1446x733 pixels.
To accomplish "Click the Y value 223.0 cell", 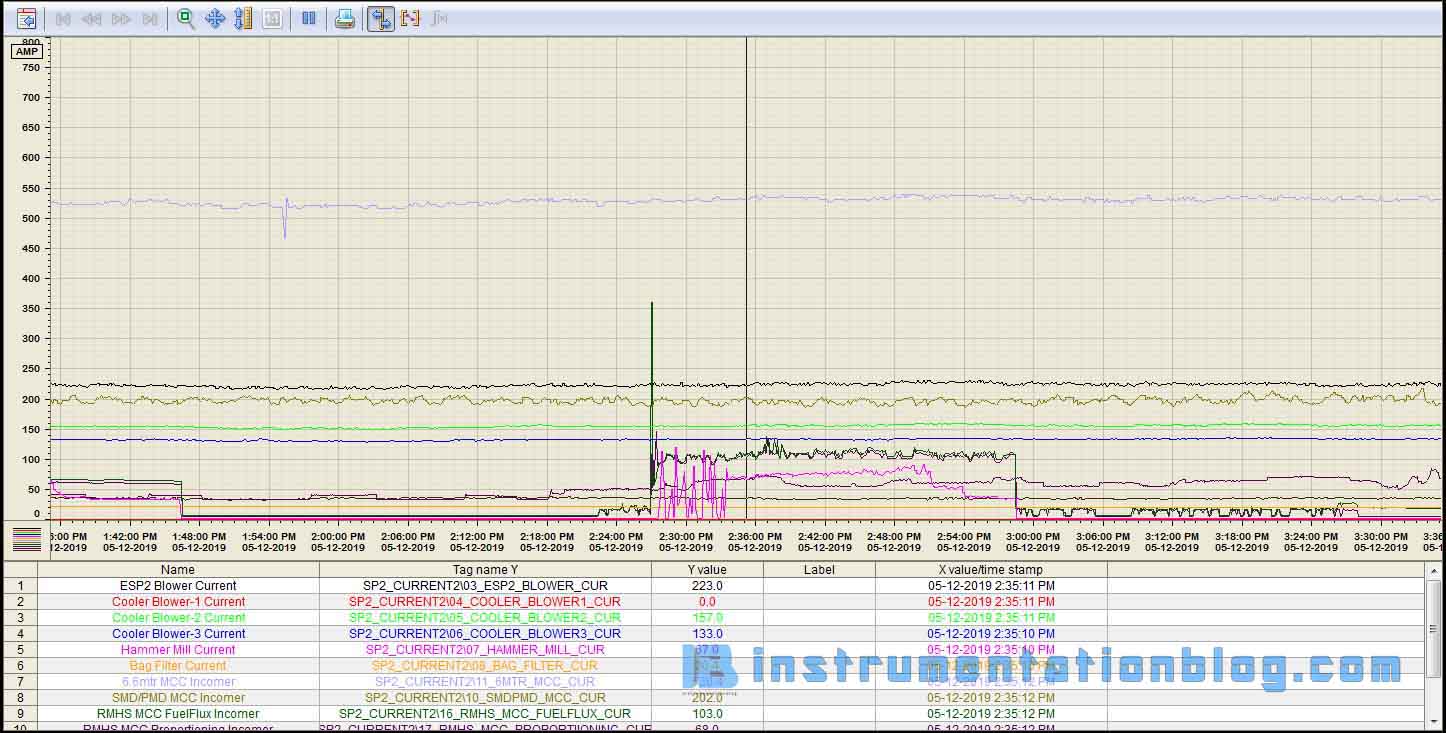I will tap(707, 586).
